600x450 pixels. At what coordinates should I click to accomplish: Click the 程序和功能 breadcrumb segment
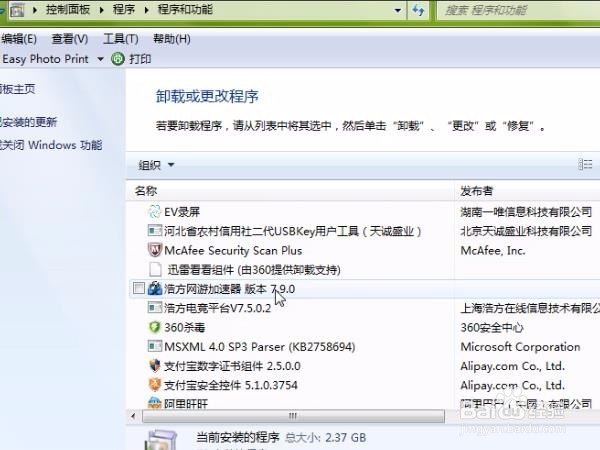click(x=185, y=9)
